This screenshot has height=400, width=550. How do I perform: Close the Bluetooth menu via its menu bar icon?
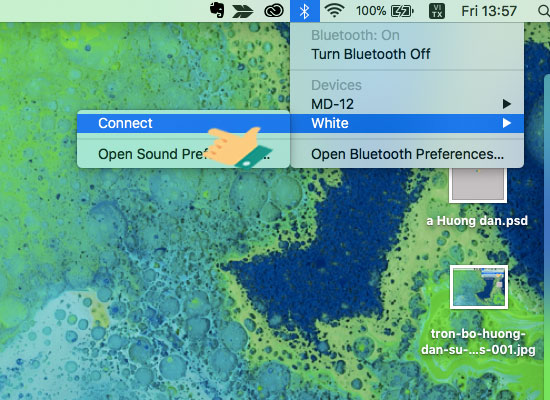click(x=305, y=11)
